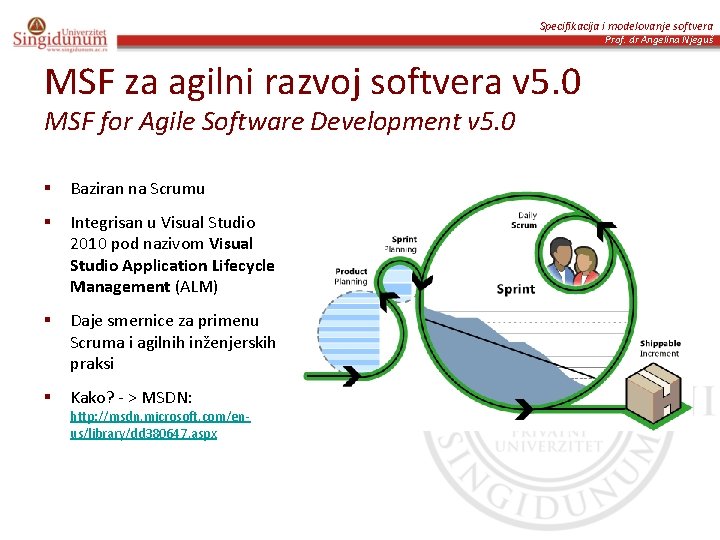Click the 'Product Planning' diagram label

[351, 276]
